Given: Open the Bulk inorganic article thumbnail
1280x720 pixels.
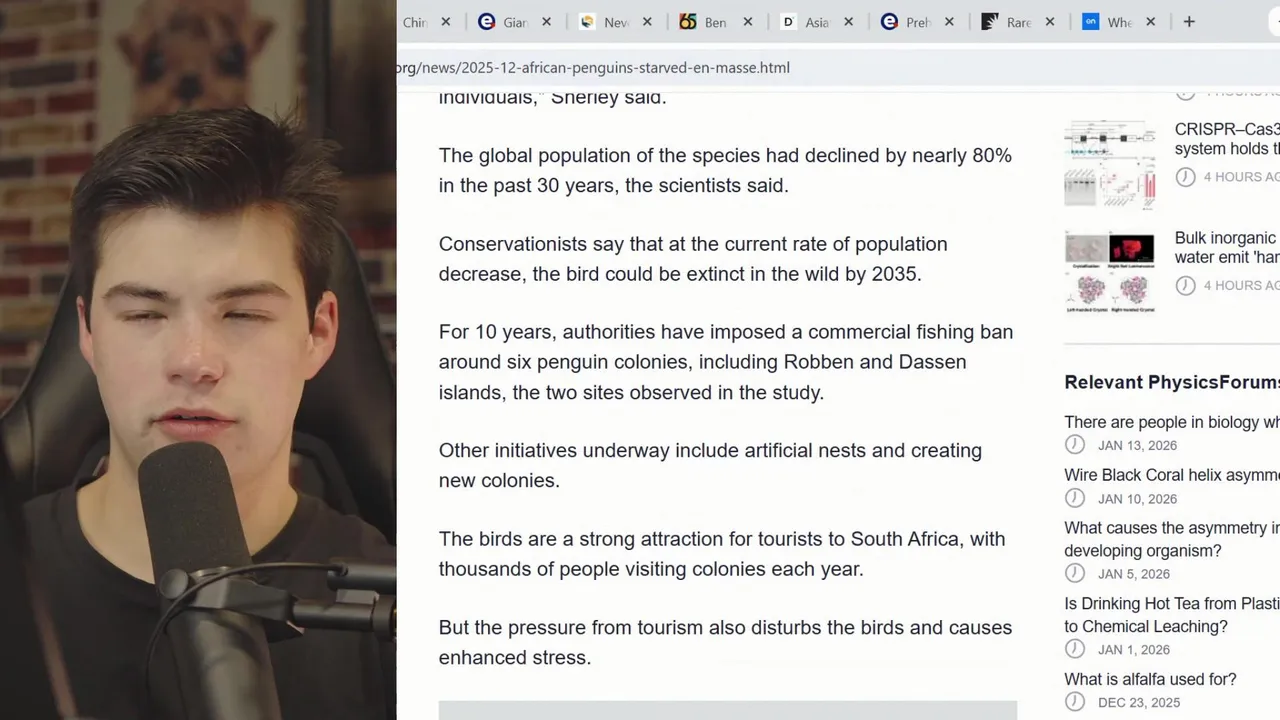Looking at the screenshot, I should tap(1110, 271).
